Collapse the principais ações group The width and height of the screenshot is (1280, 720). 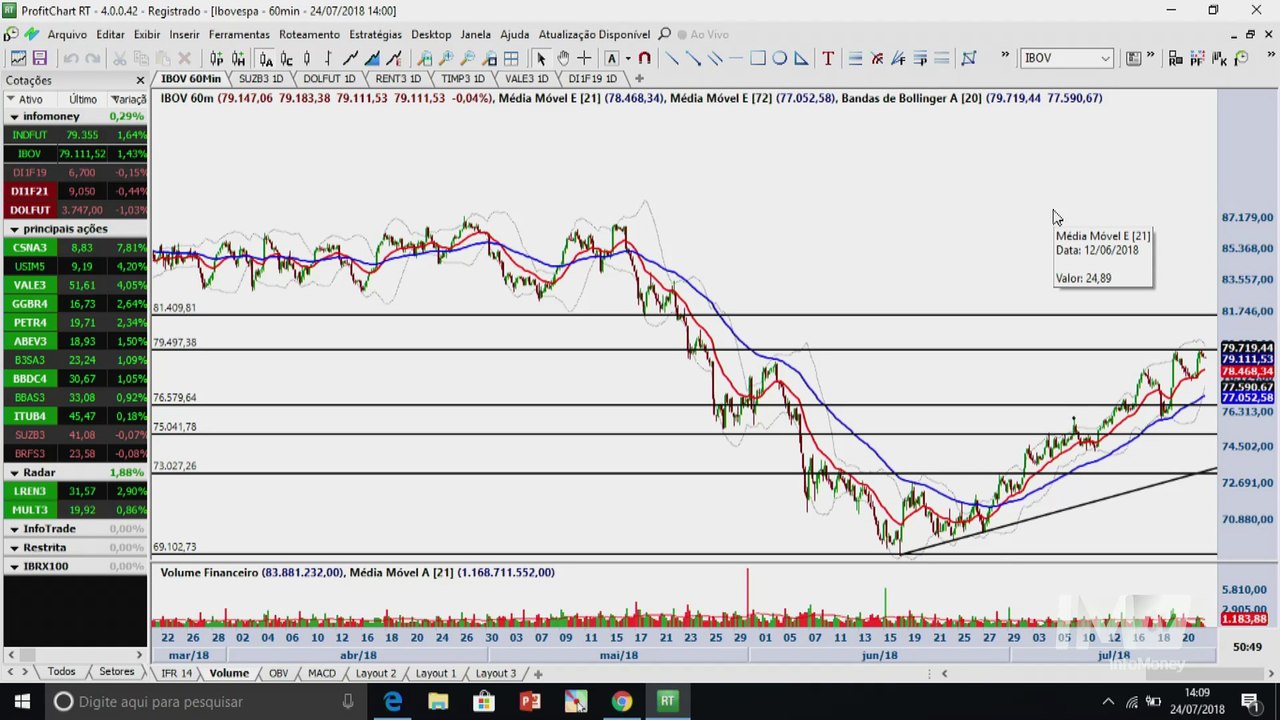click(15, 229)
